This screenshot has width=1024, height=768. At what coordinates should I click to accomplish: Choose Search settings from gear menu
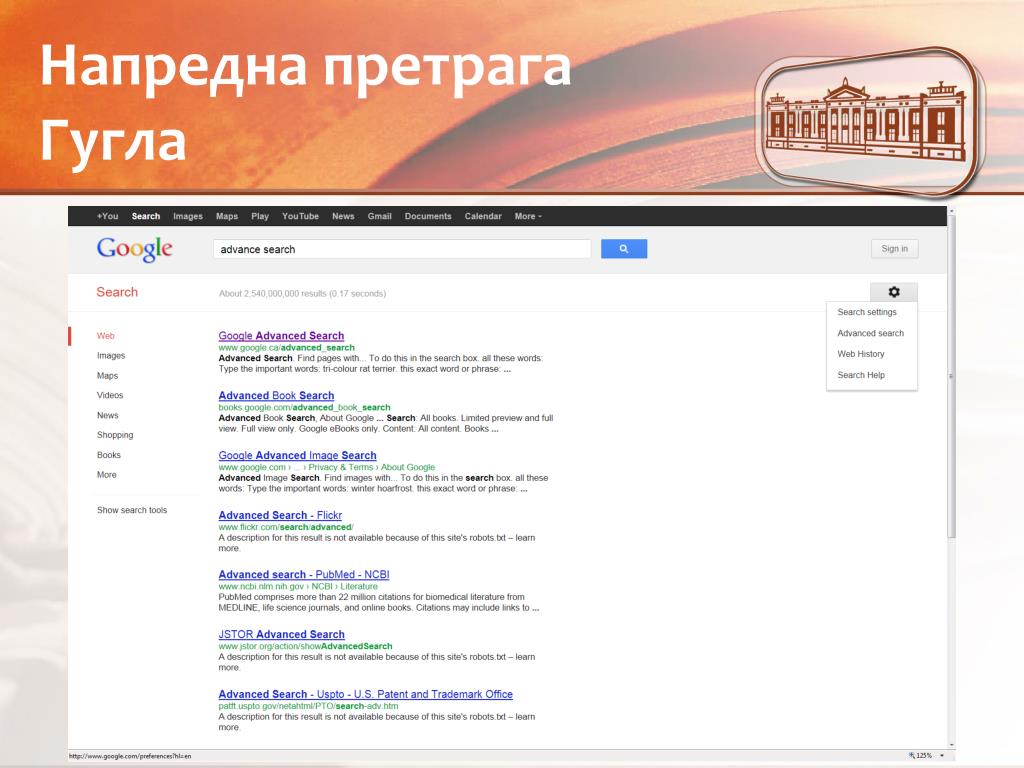point(867,312)
